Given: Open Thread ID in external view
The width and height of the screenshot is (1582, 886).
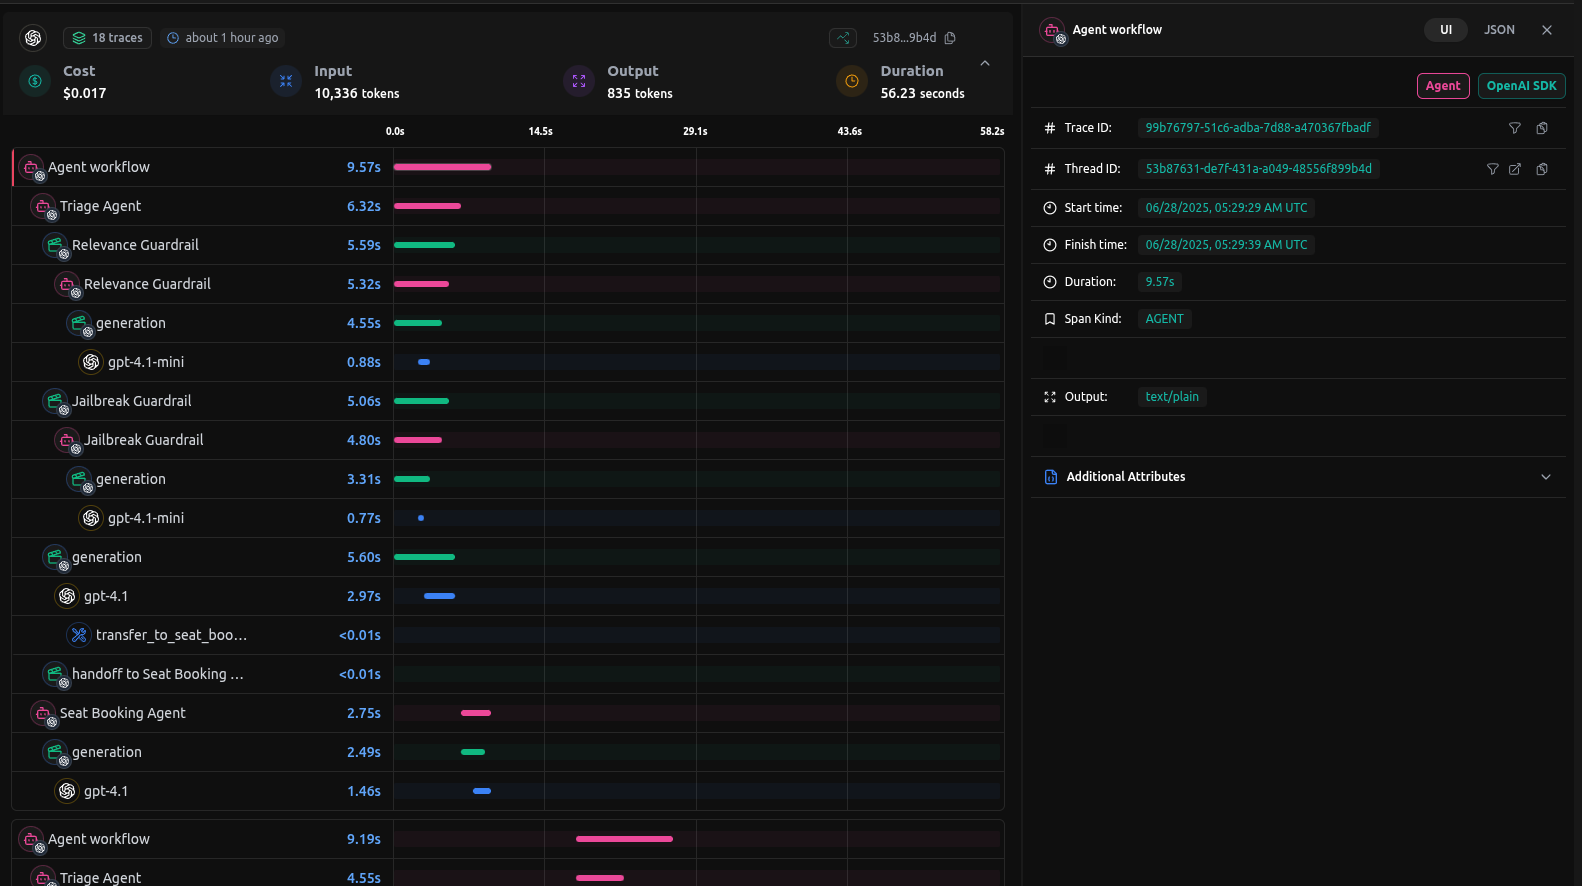Looking at the screenshot, I should click(1515, 169).
